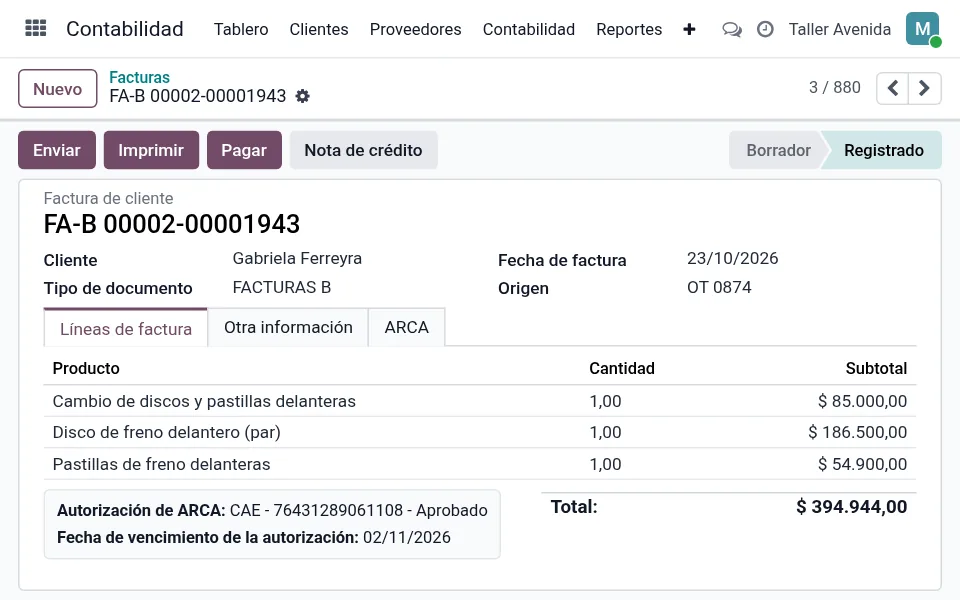Go to previous record arrow
The width and height of the screenshot is (960, 600).
point(893,88)
